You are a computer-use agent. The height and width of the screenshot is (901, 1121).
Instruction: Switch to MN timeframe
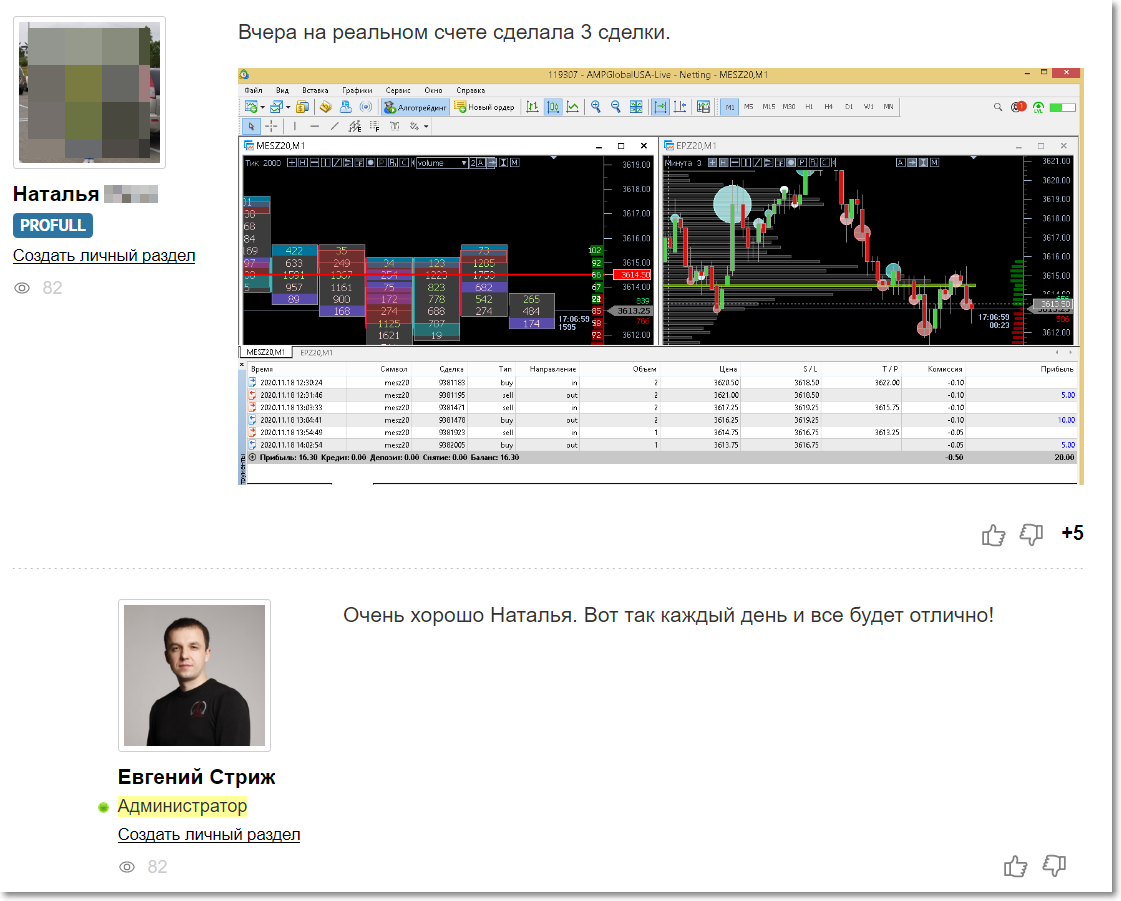pyautogui.click(x=888, y=107)
